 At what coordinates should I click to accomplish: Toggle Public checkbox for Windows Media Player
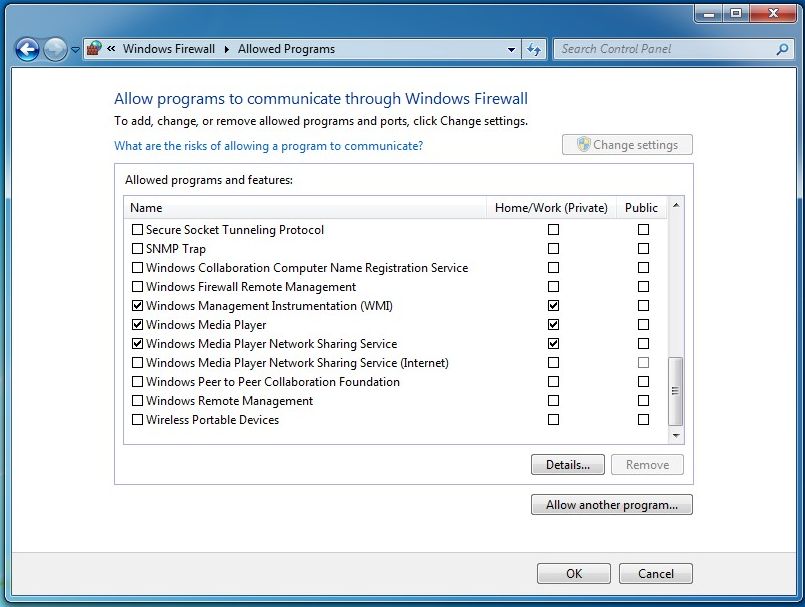point(643,325)
